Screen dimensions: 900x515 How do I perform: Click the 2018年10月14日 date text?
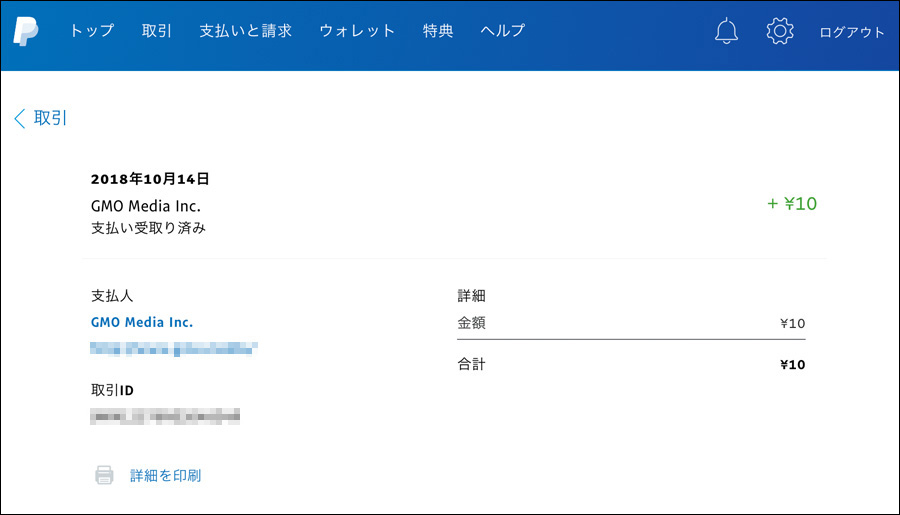click(150, 179)
